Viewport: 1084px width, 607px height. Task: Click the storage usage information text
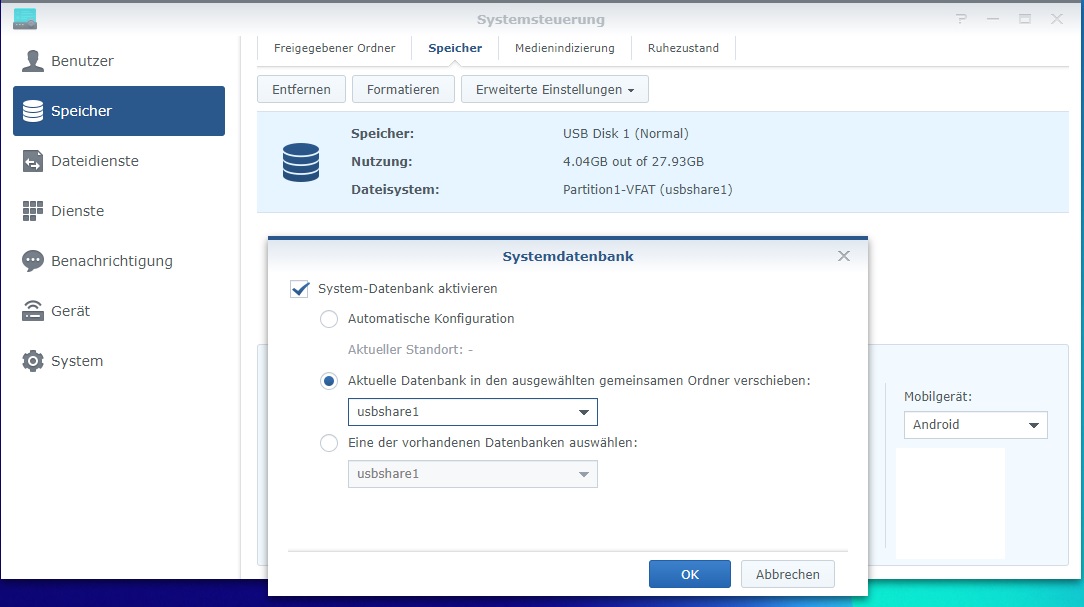pos(634,161)
